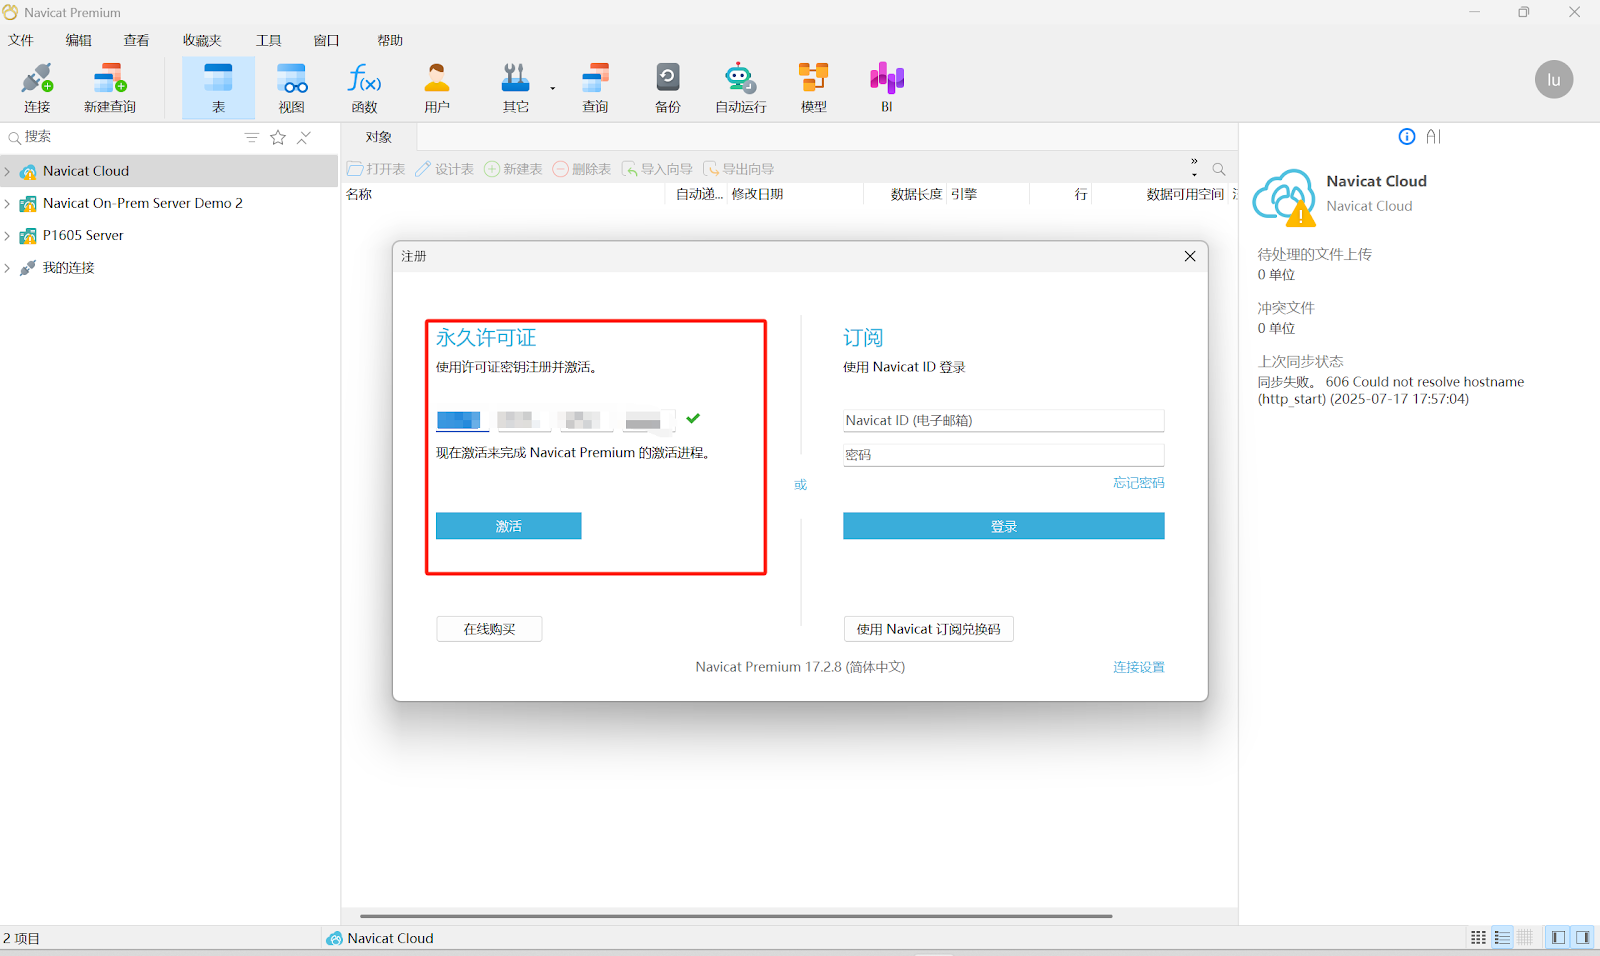Open the 查询 (Query) toolbar icon

click(x=595, y=88)
